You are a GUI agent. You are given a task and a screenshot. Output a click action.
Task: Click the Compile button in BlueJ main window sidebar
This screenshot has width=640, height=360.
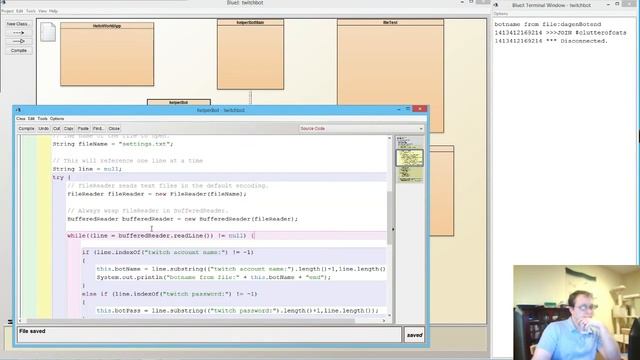18,51
